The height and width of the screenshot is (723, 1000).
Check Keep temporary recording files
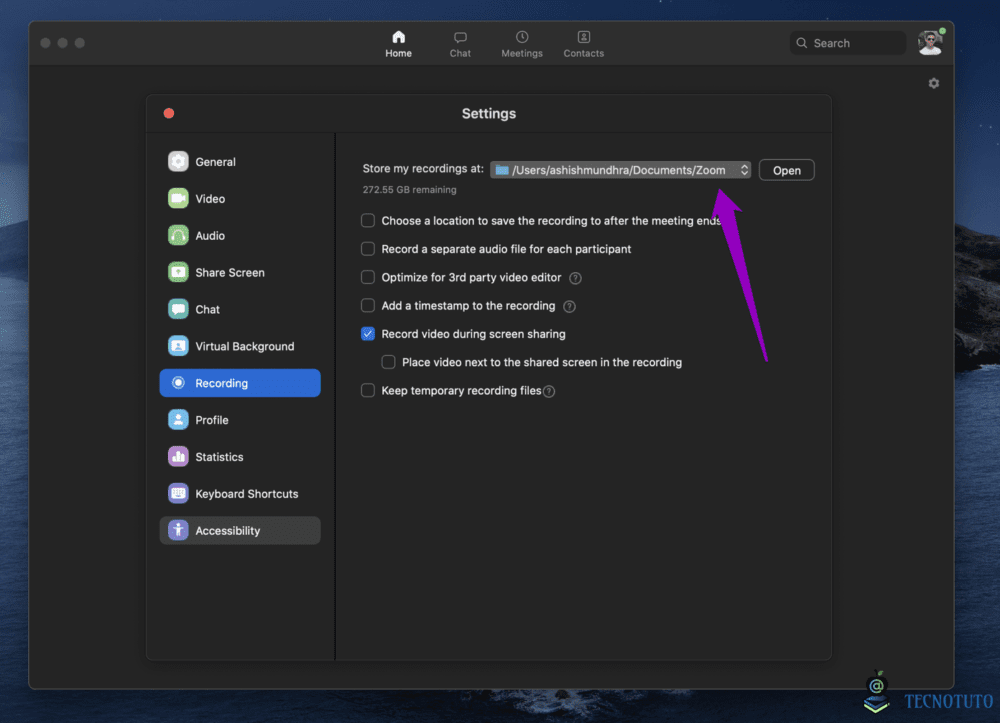(368, 390)
